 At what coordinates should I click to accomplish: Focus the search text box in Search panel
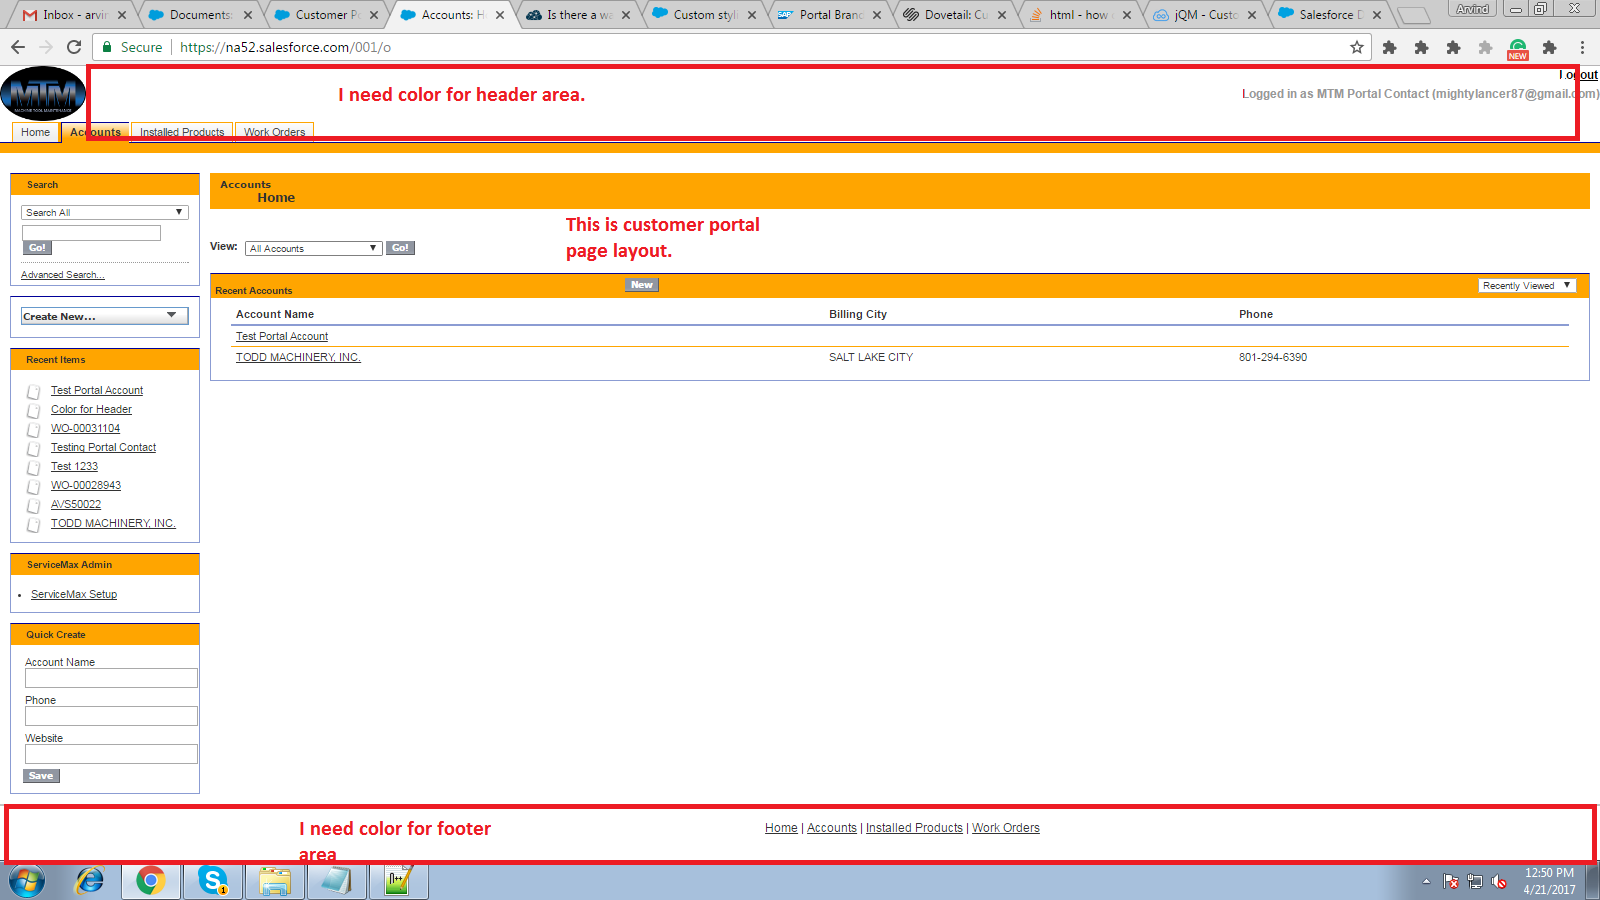coord(91,233)
